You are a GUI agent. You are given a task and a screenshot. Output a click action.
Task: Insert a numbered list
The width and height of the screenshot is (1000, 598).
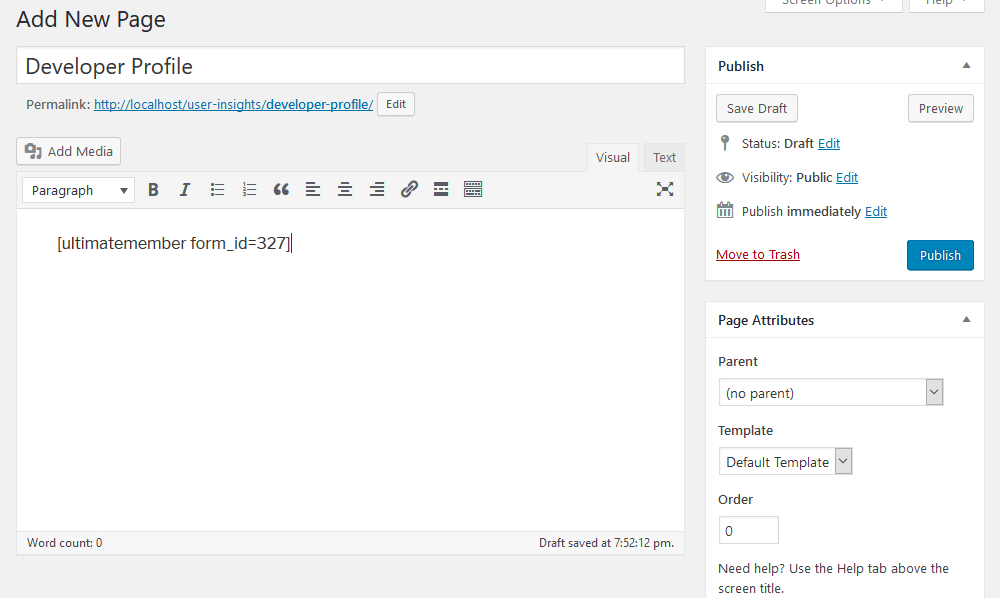(x=249, y=189)
